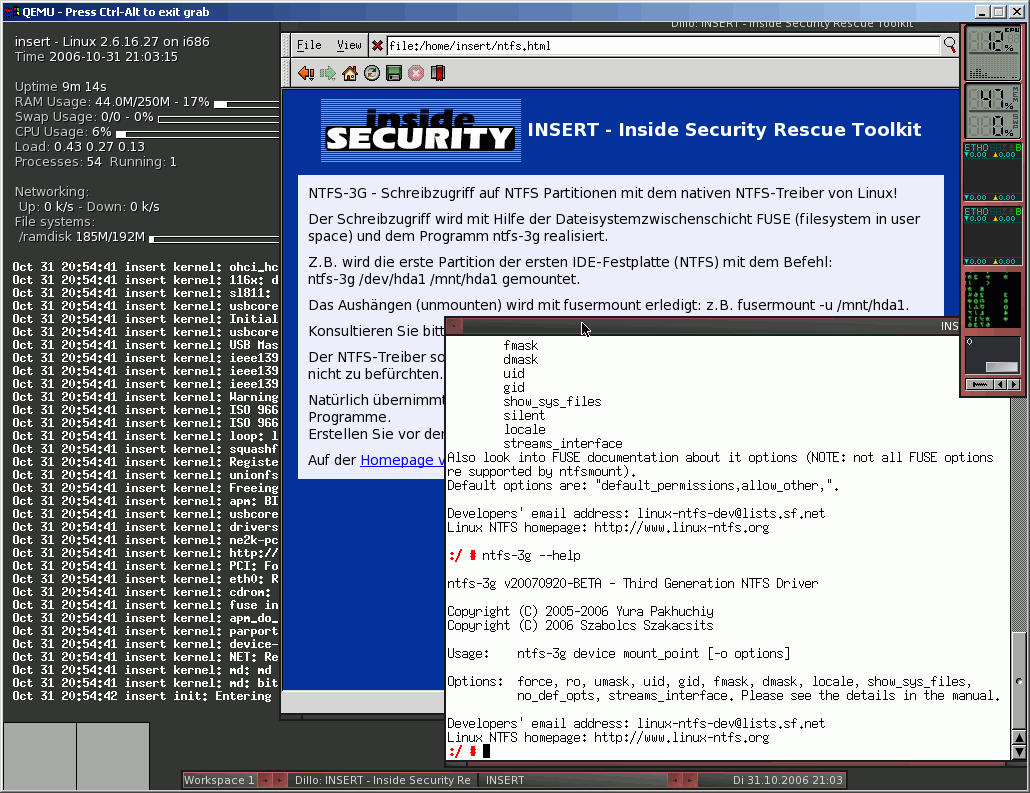Reload the page in Dillo
Viewport: 1030px width, 793px height.
coord(372,73)
